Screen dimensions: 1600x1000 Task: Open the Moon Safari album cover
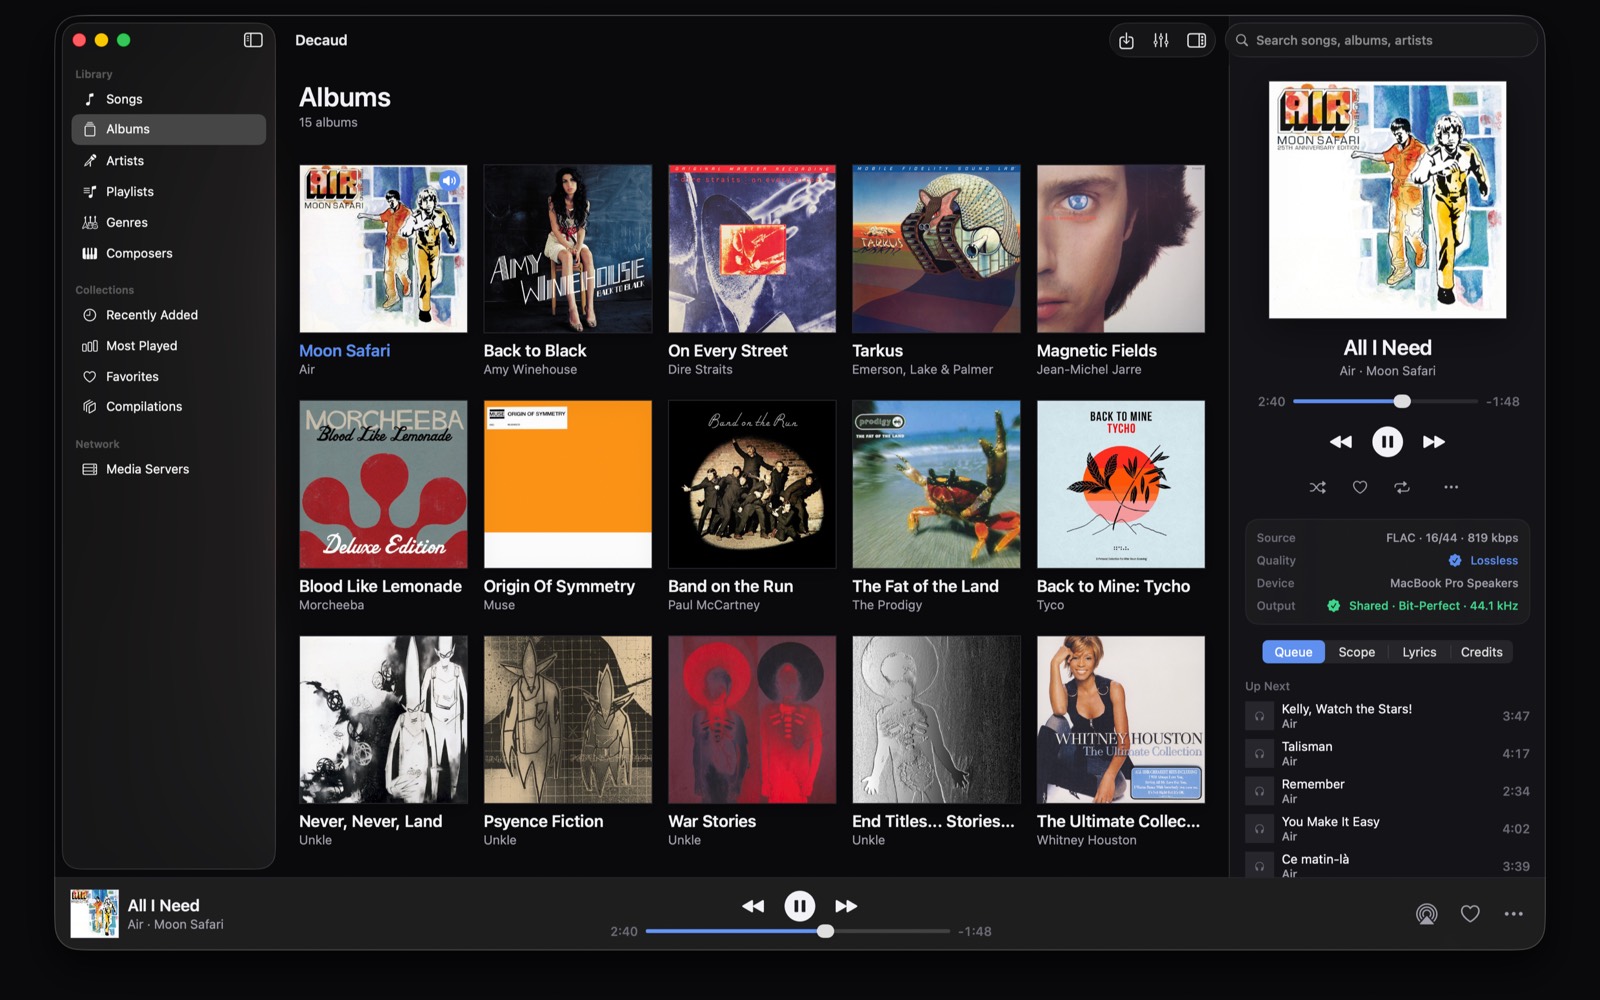tap(383, 249)
